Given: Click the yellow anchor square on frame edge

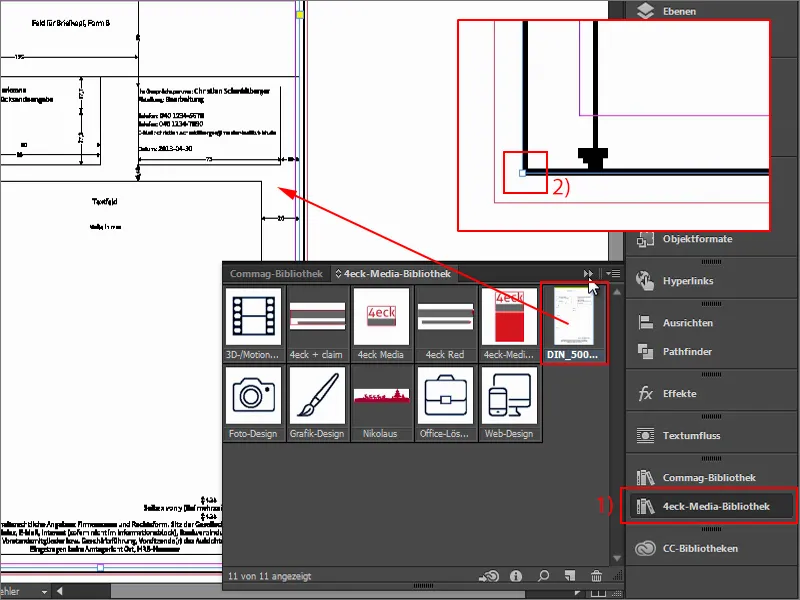Looking at the screenshot, I should coord(300,15).
